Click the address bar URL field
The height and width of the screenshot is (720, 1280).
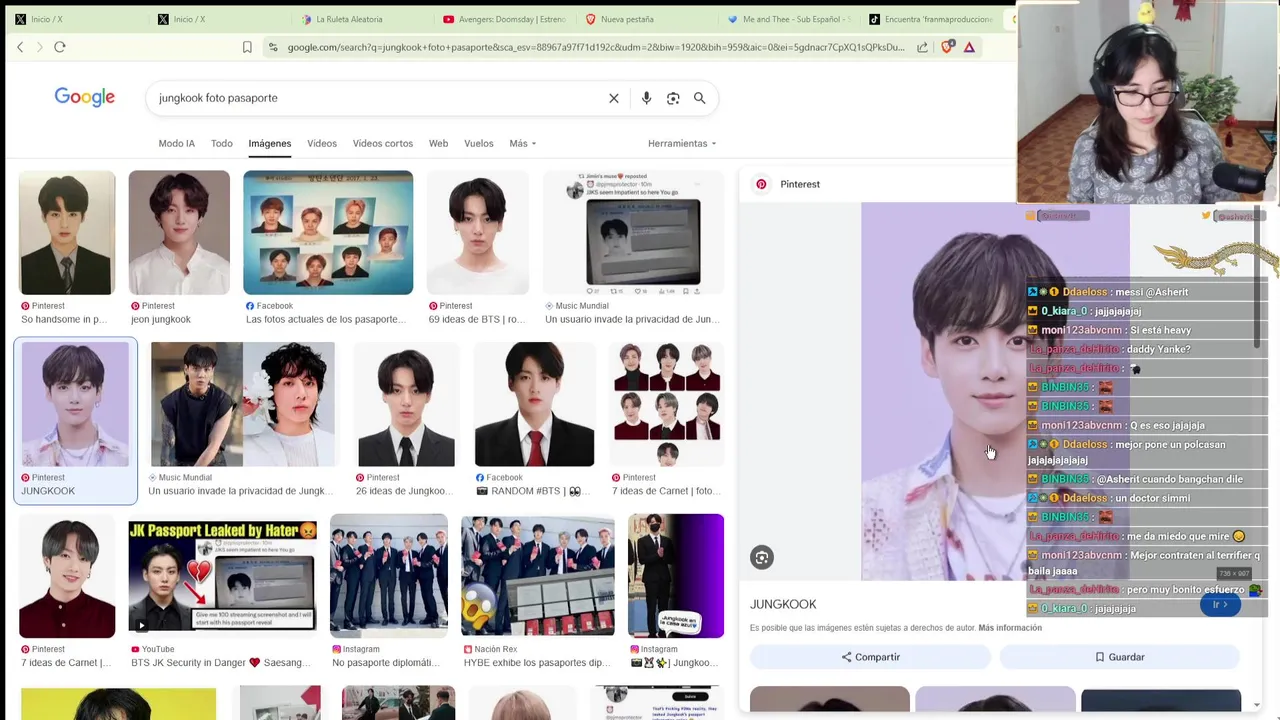(595, 47)
